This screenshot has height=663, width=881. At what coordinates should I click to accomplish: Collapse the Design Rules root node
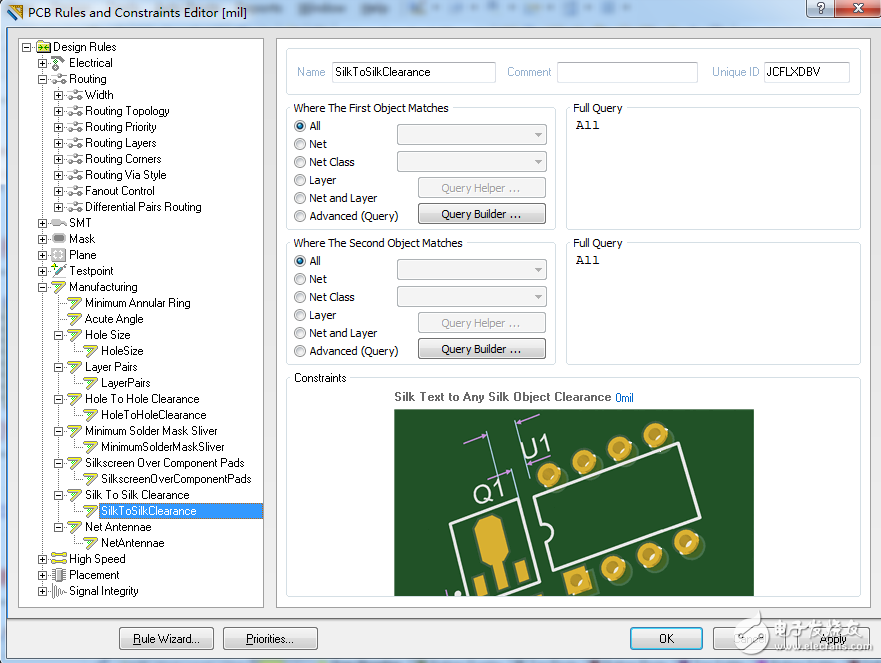click(26, 47)
